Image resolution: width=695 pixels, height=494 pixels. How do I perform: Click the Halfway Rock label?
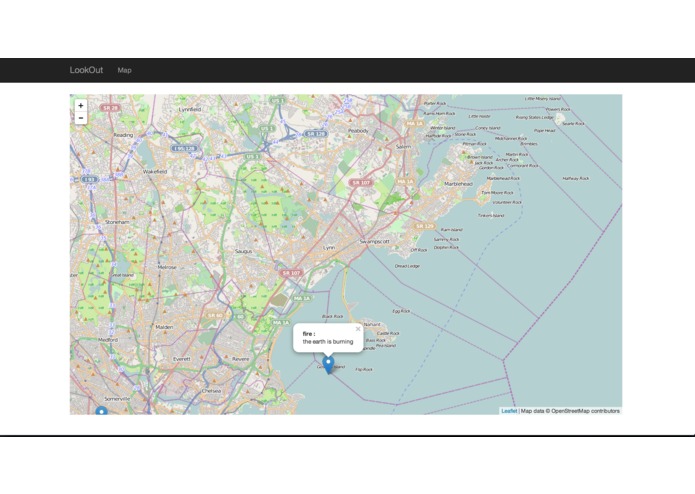tap(576, 178)
